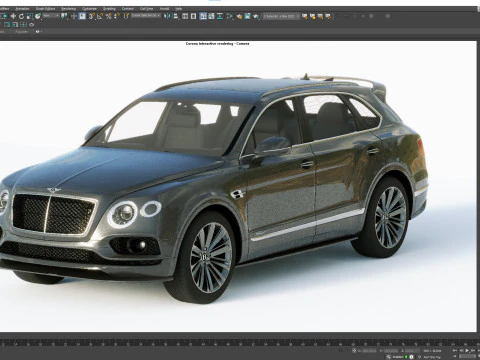
Task: Toggle the Layer Explorer
Action: tap(193, 16)
